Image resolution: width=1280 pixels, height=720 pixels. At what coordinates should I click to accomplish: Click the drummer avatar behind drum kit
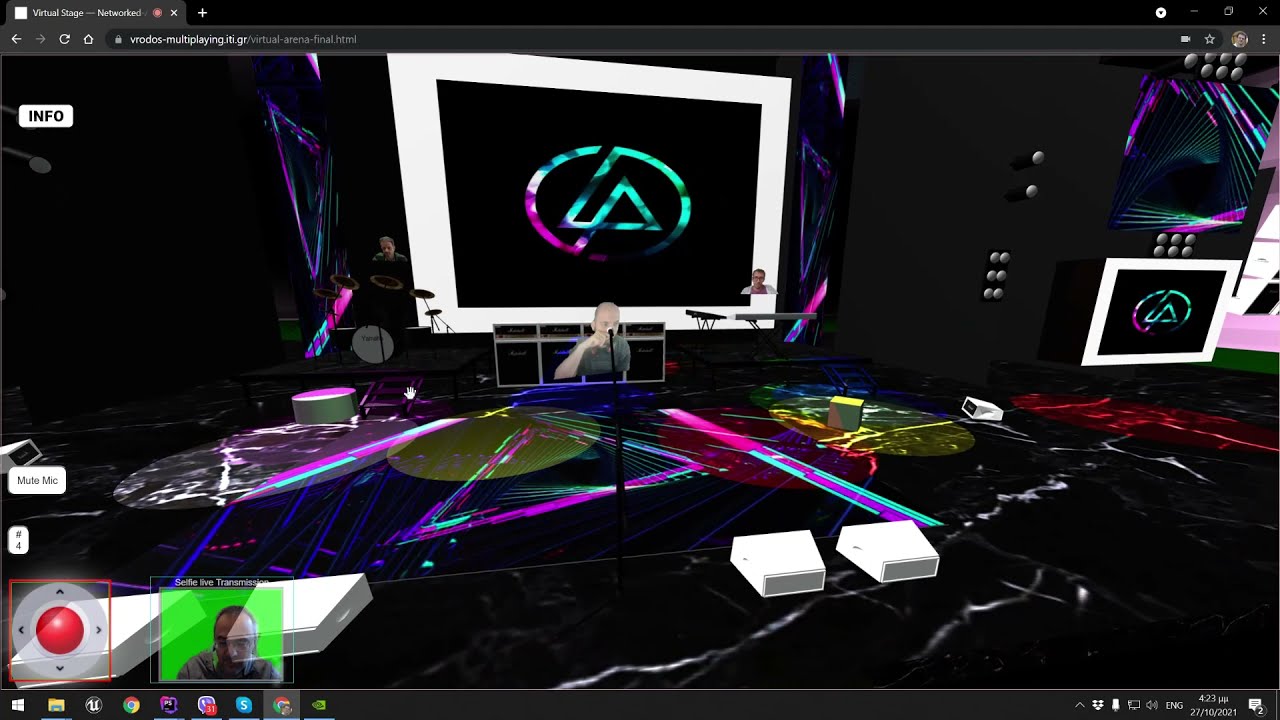point(388,251)
